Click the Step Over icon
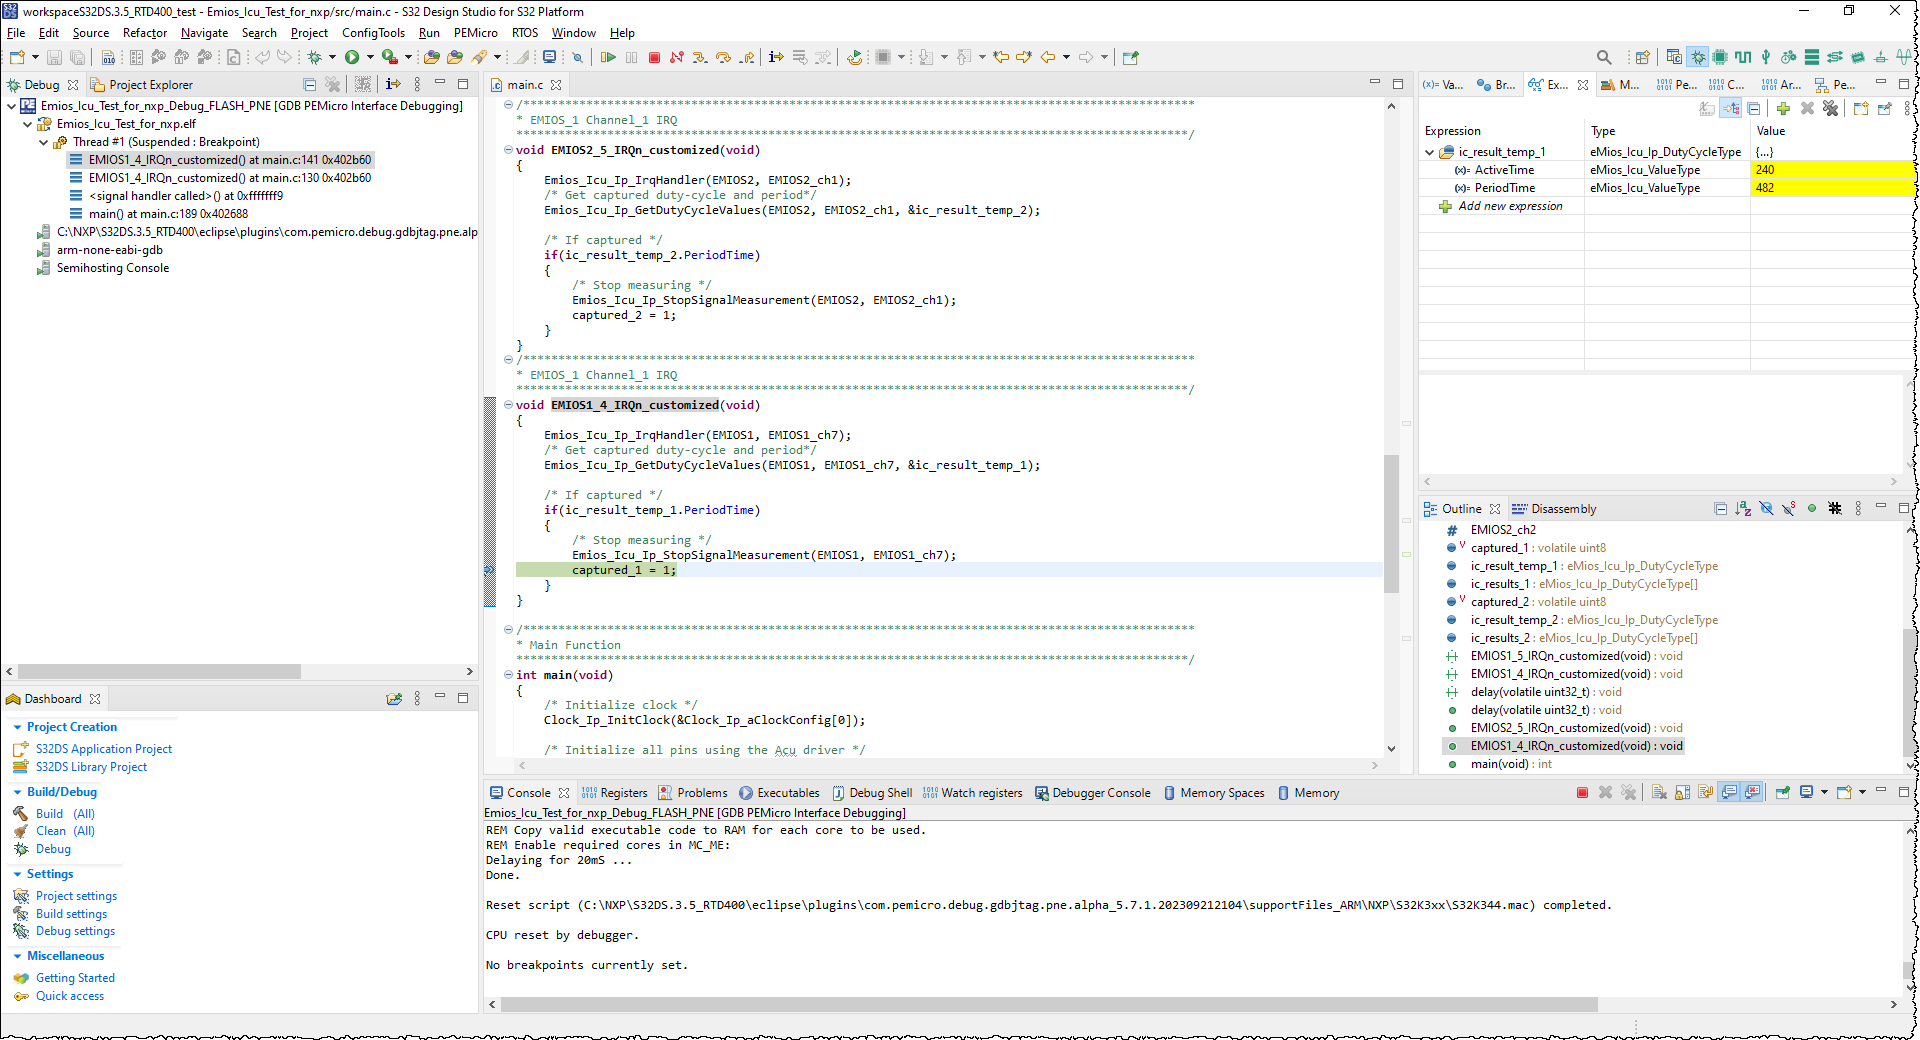 tap(723, 57)
